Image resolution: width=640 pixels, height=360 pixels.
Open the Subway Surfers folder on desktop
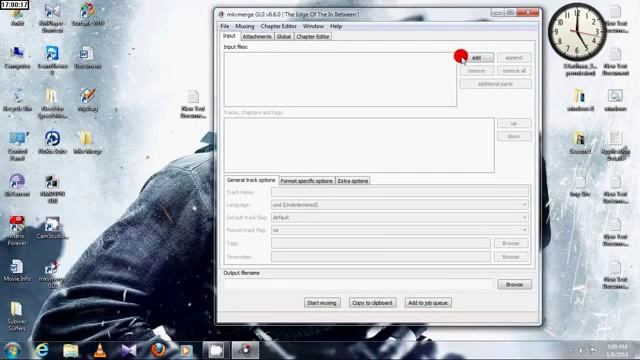[x=17, y=316]
